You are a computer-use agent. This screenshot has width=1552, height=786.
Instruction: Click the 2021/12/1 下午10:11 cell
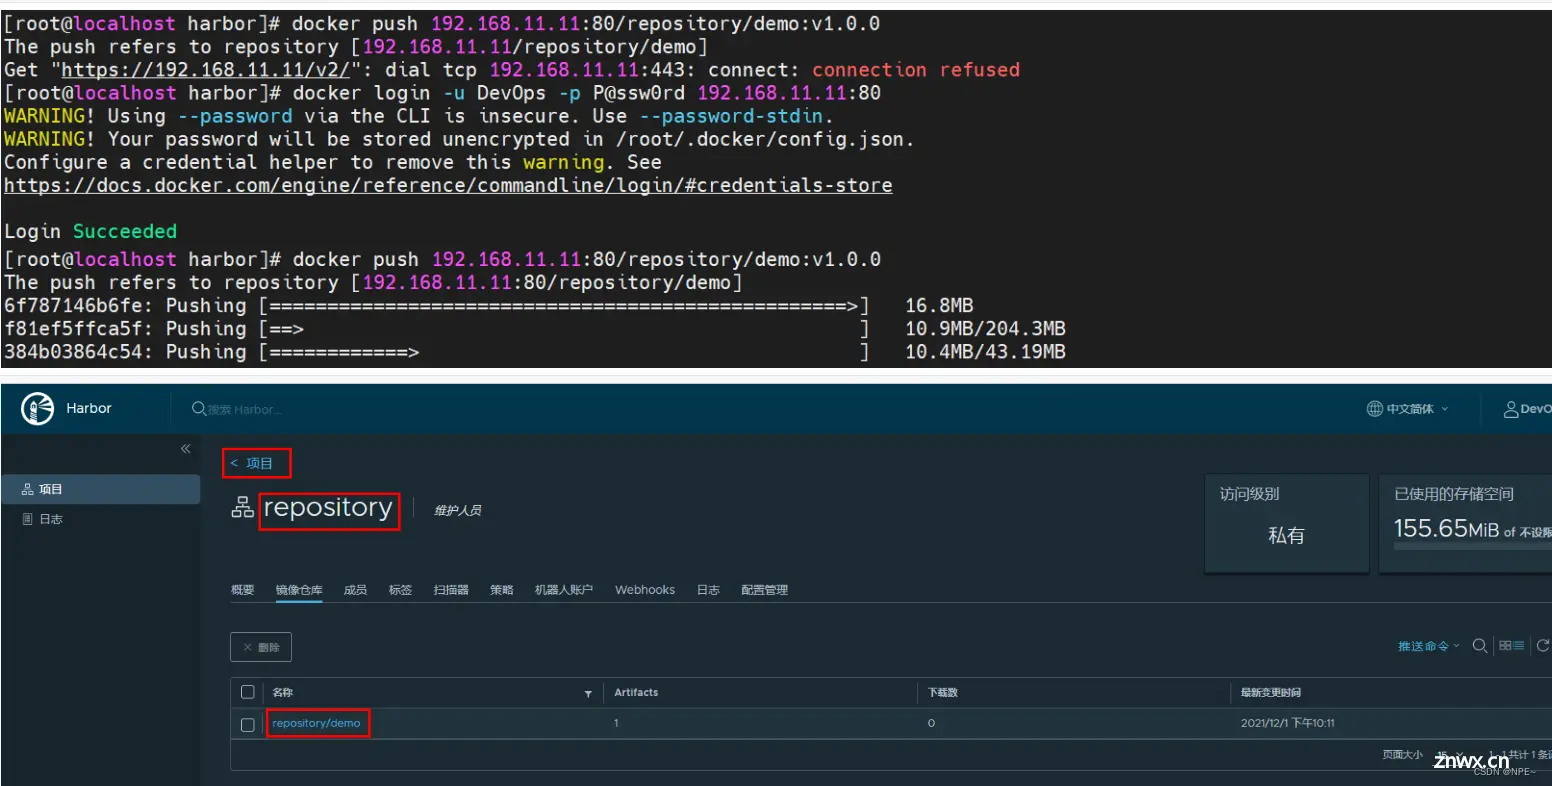click(x=1288, y=723)
